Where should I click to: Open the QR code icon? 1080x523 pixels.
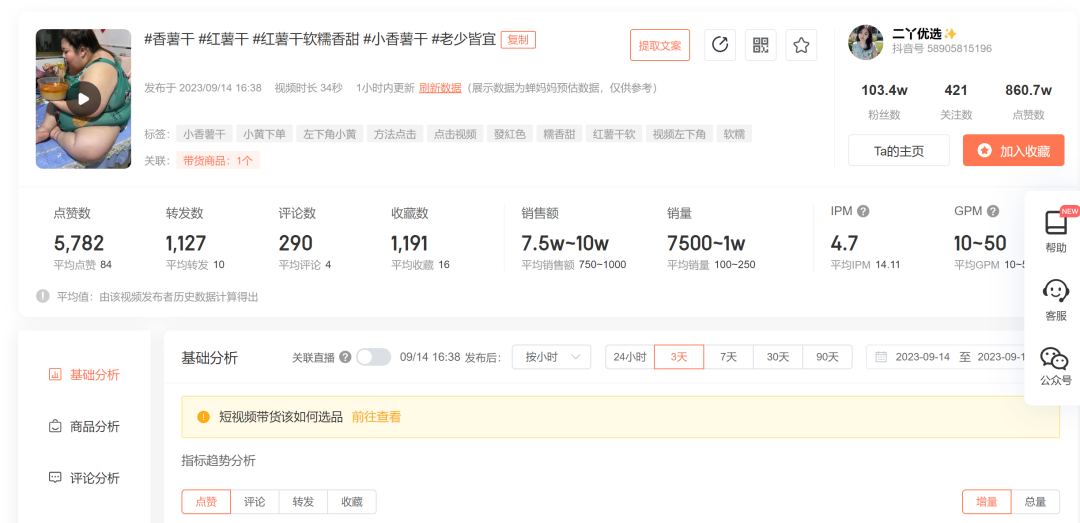761,45
